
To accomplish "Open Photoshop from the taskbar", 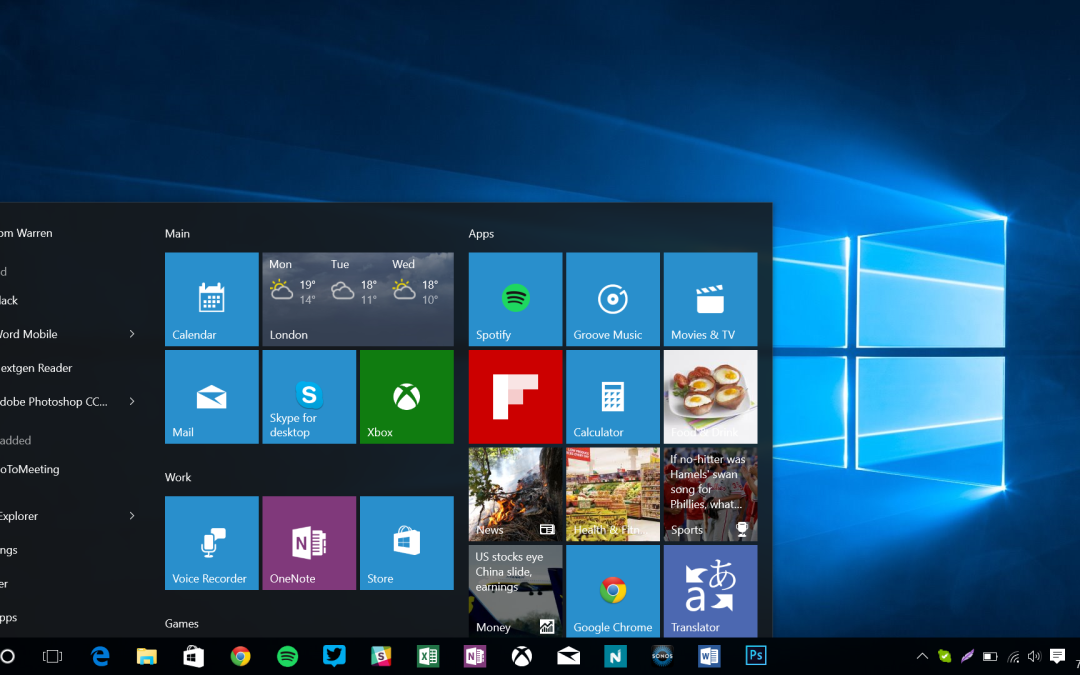I will click(755, 656).
